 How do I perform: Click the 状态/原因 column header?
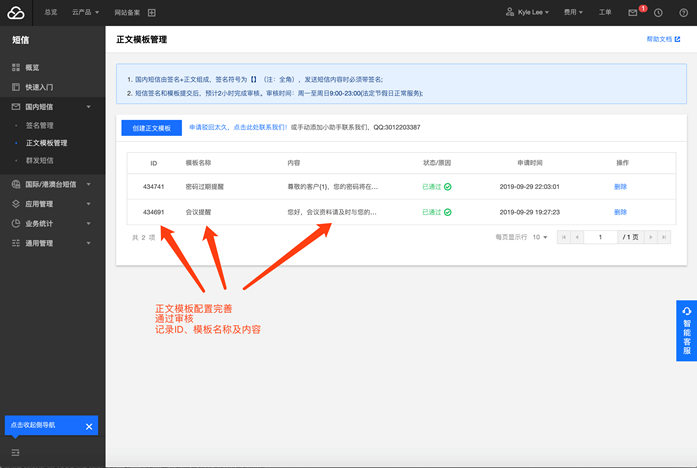[437, 163]
